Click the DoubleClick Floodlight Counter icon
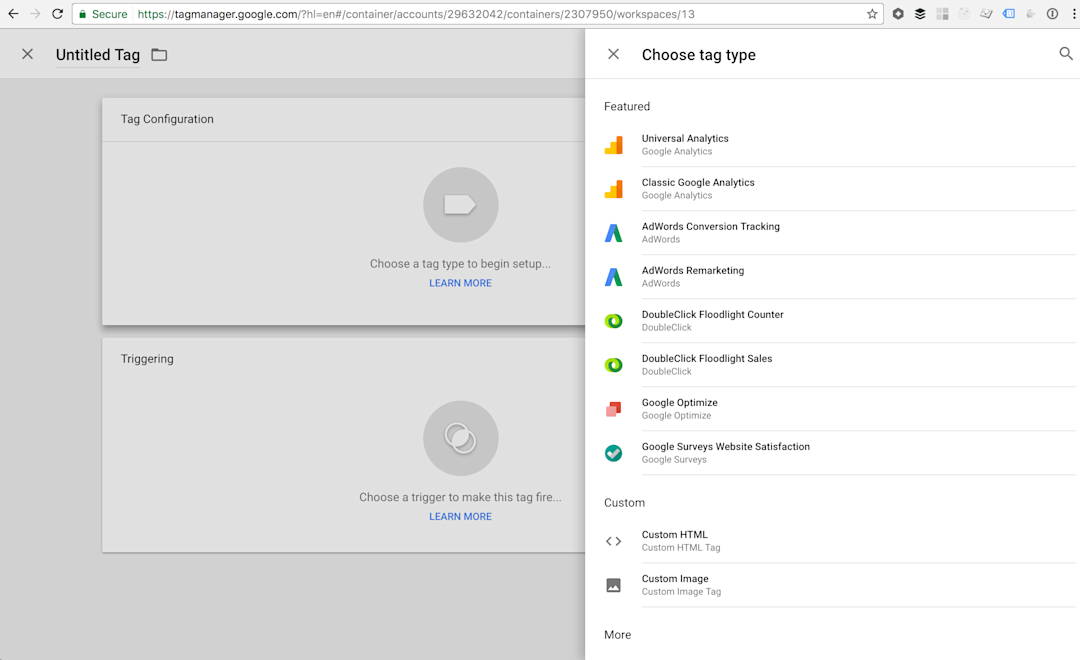 [x=614, y=321]
